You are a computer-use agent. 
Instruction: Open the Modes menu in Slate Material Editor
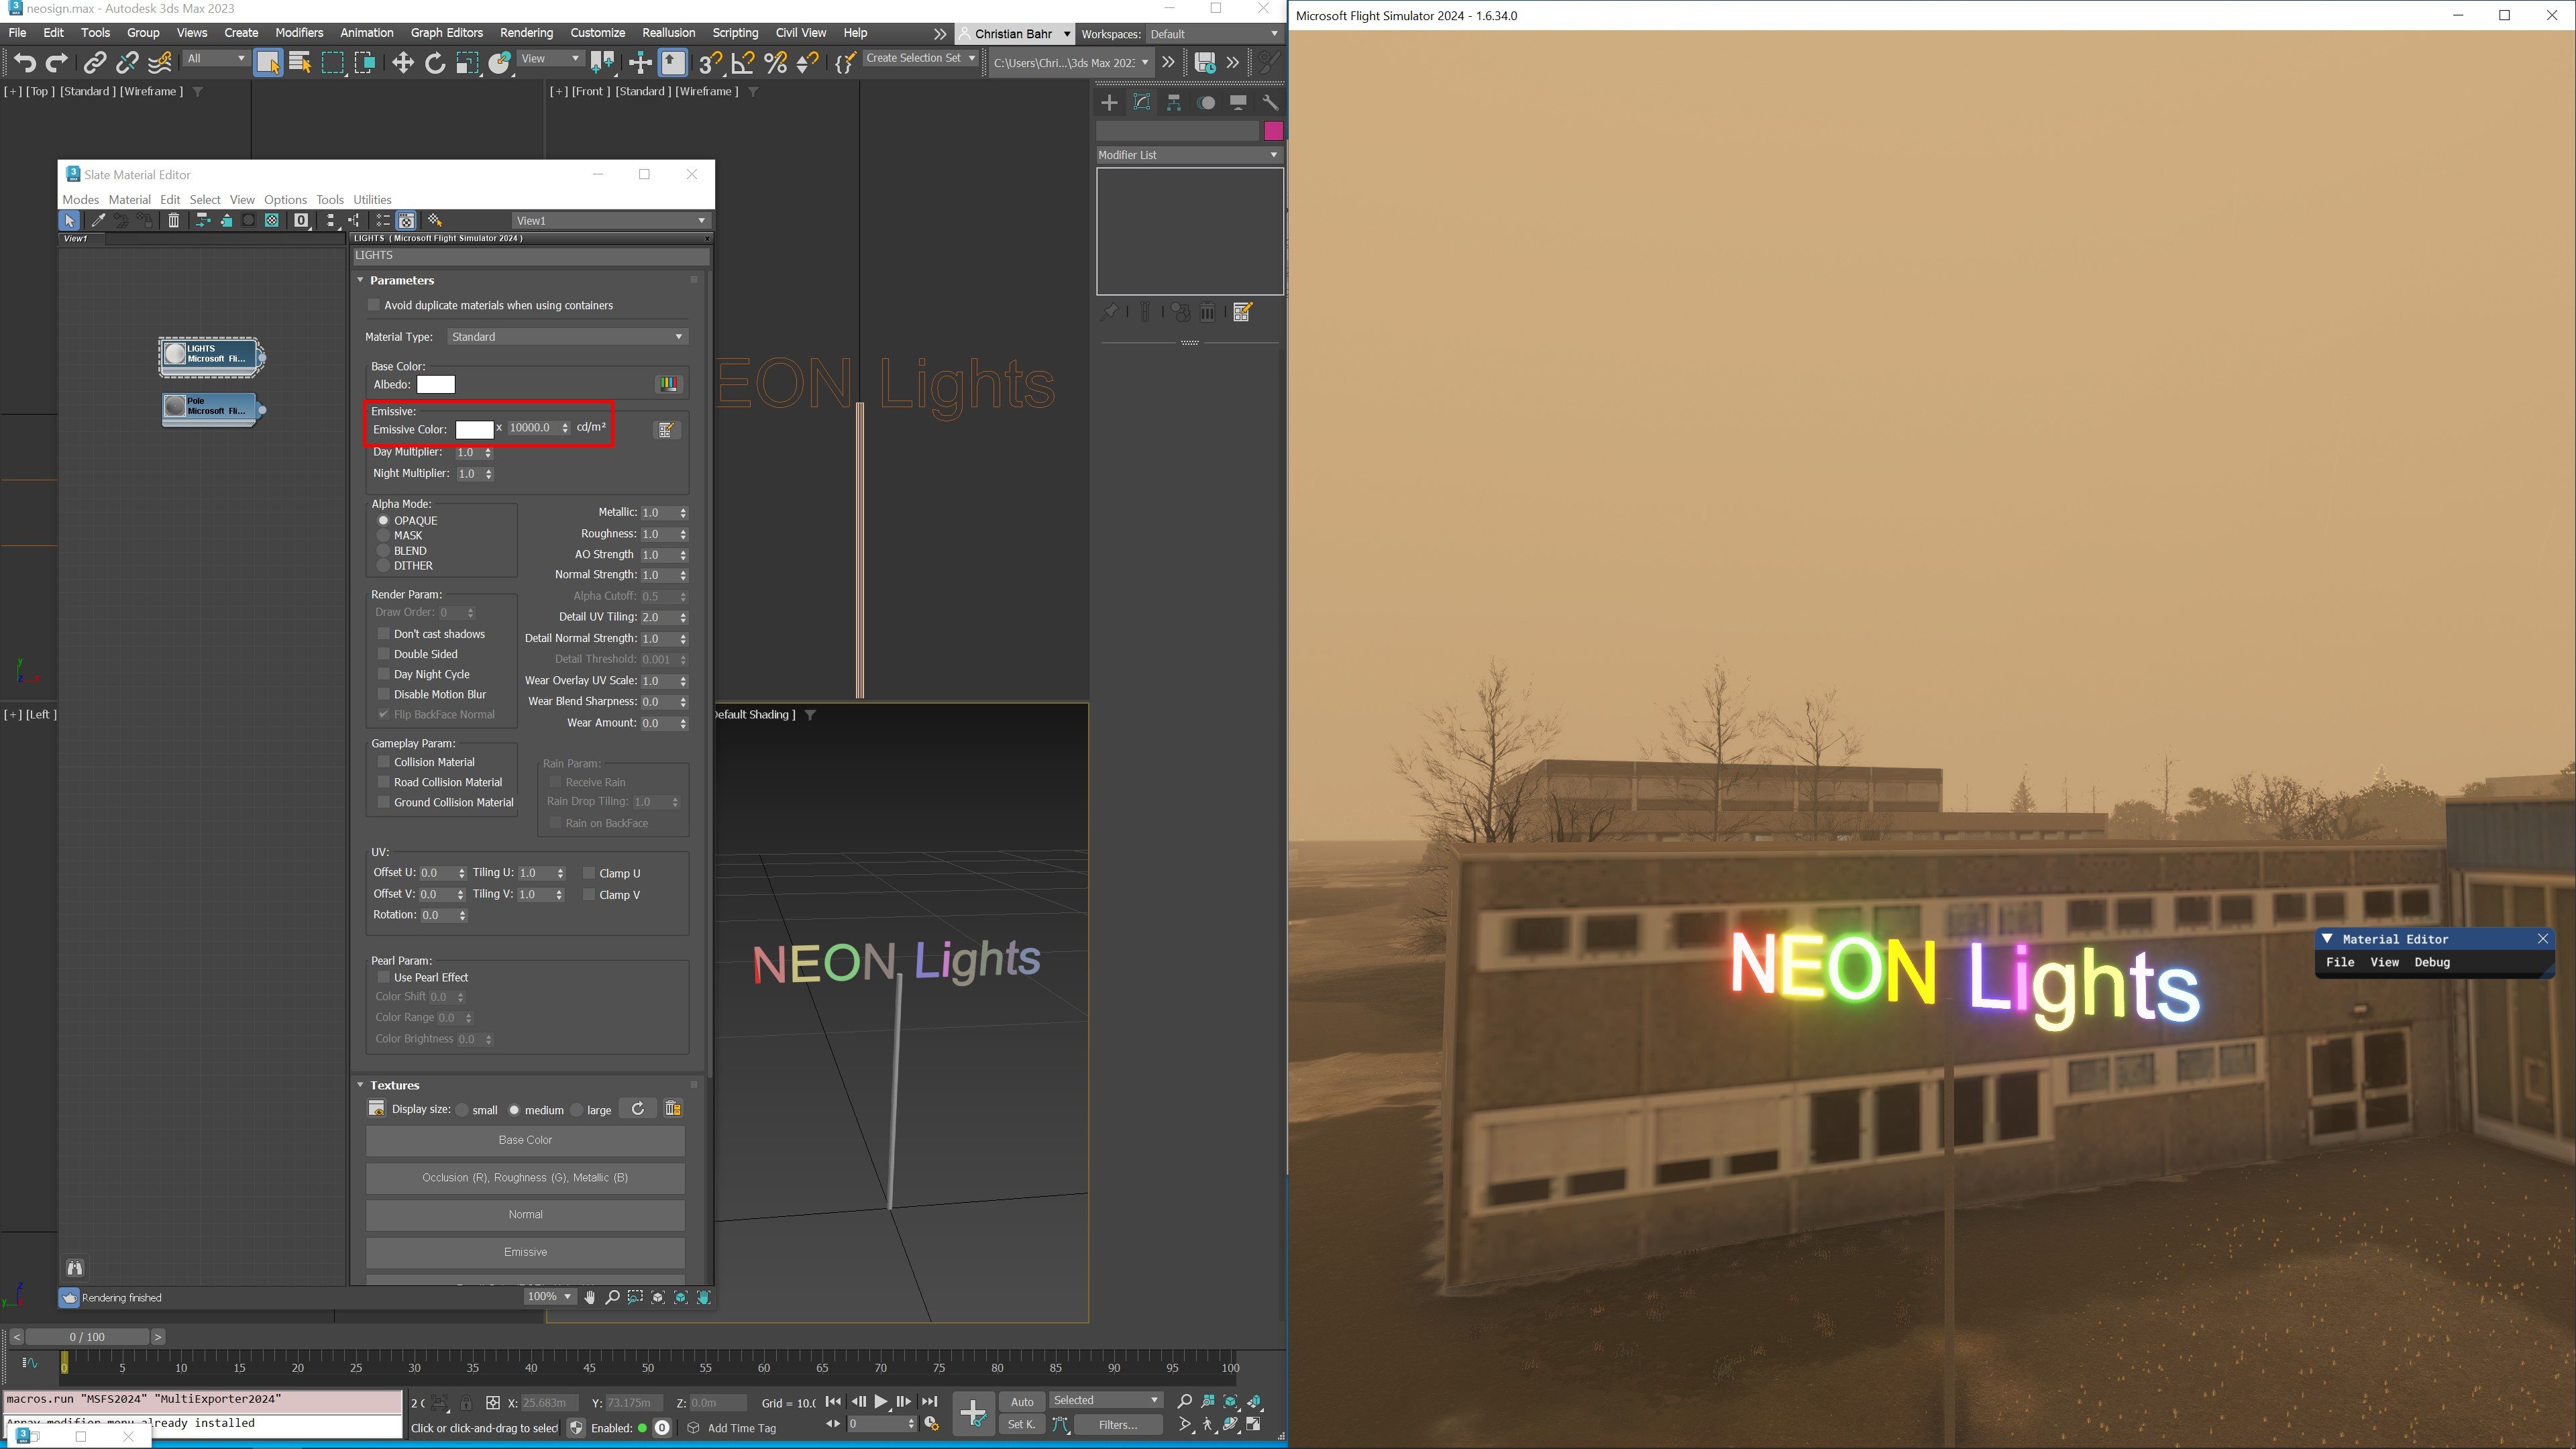click(80, 199)
